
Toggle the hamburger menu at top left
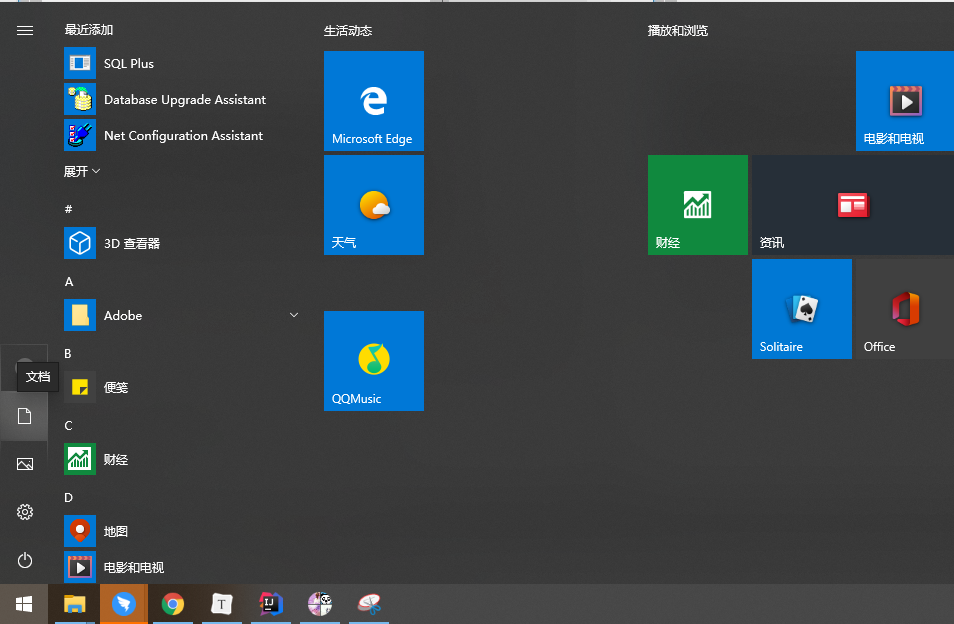coord(25,30)
